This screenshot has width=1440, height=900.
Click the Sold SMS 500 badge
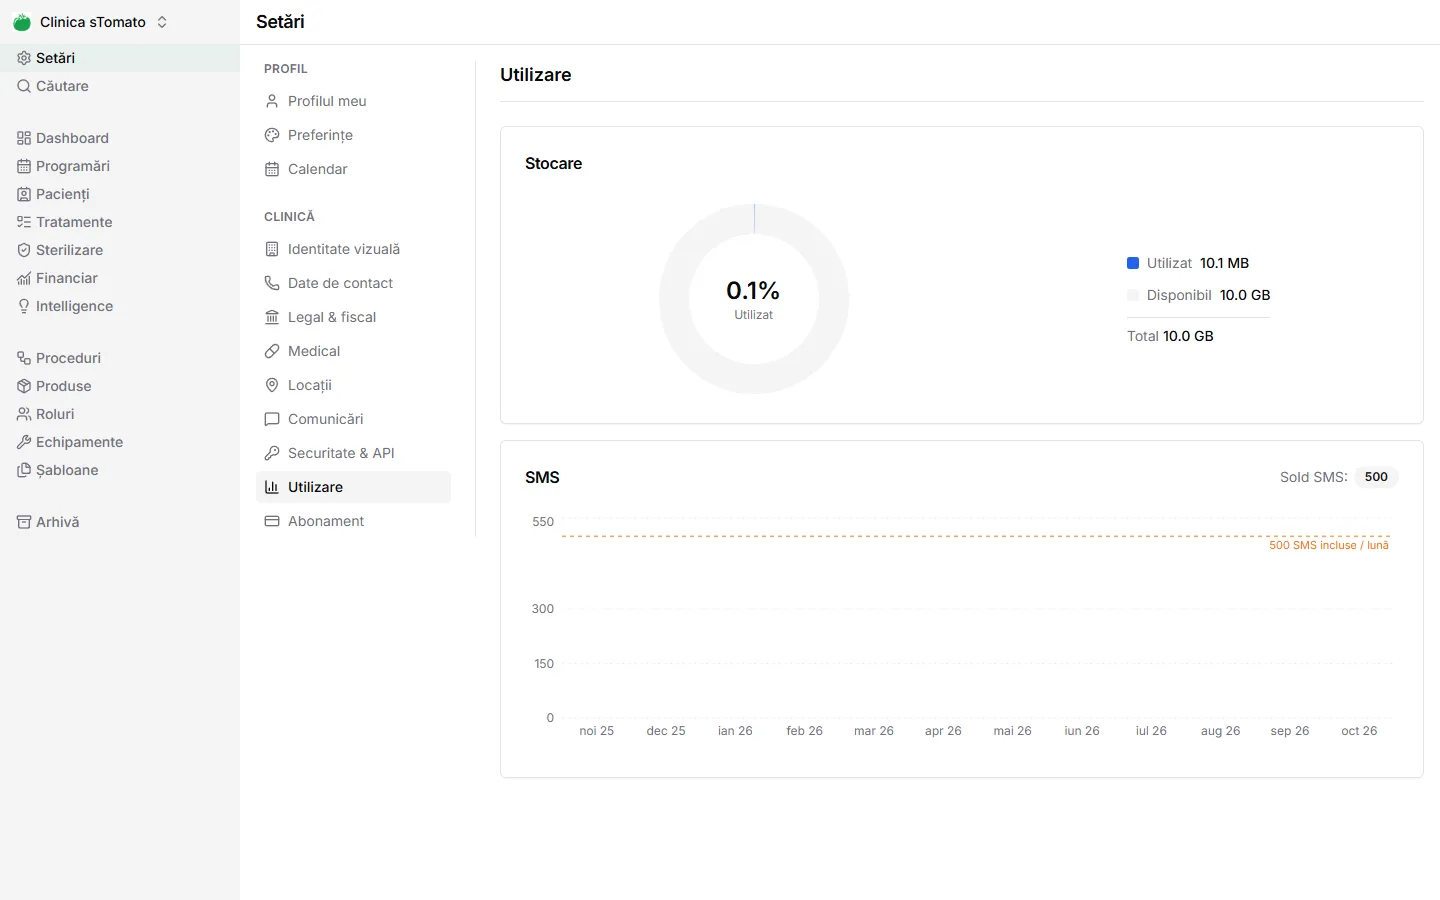coord(1376,477)
